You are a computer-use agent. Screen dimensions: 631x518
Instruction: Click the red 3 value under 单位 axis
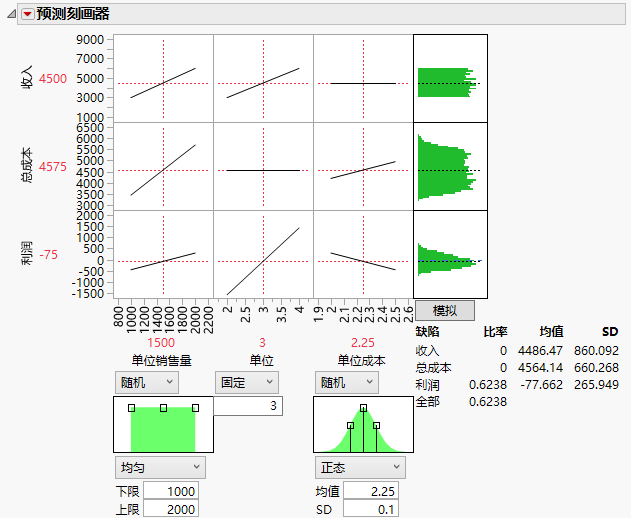click(x=262, y=343)
